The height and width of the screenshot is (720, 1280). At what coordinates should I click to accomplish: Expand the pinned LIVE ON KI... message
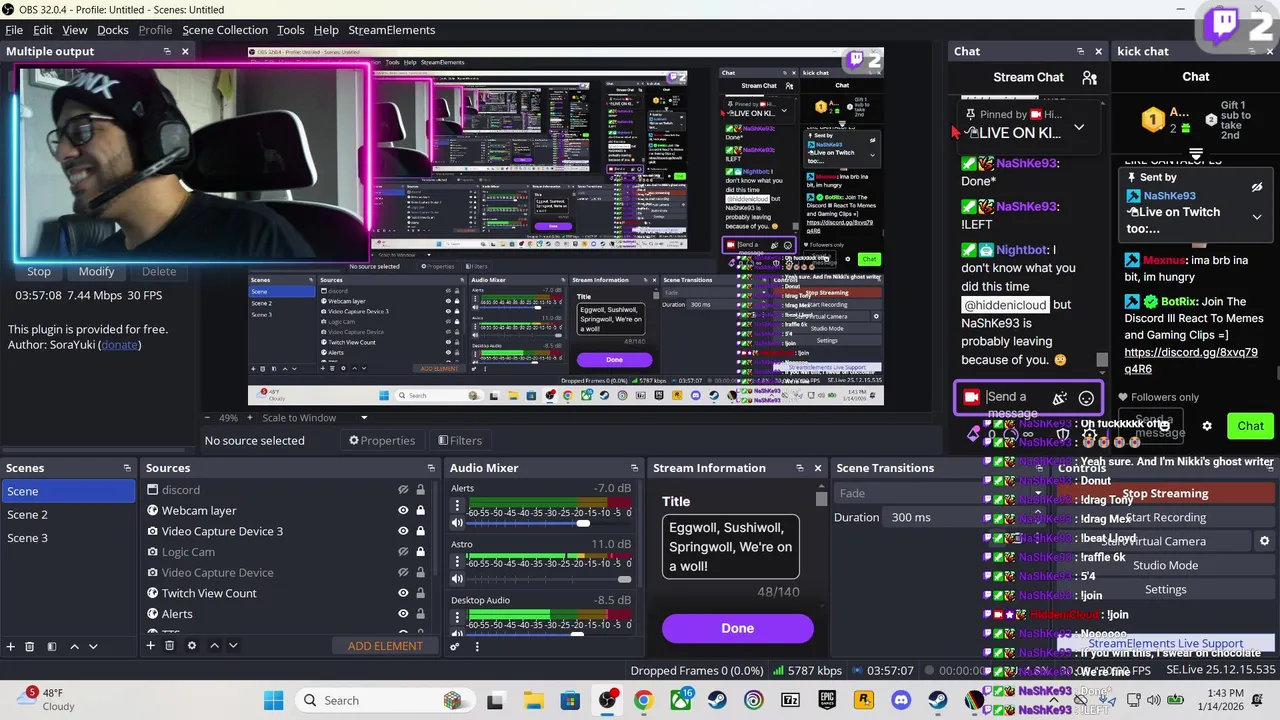click(1079, 127)
